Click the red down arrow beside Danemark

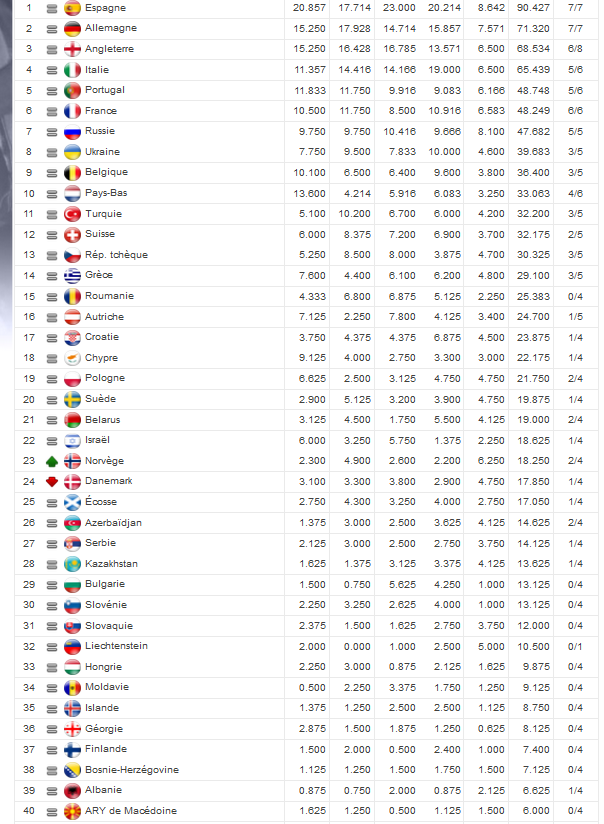51,481
